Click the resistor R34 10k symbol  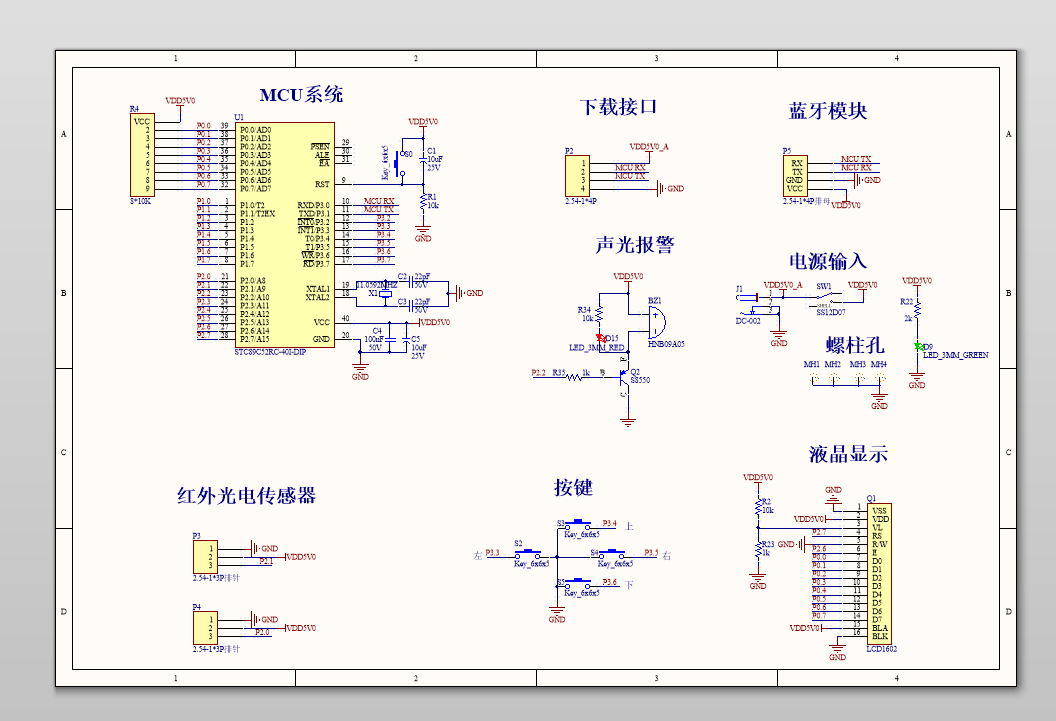coord(599,314)
